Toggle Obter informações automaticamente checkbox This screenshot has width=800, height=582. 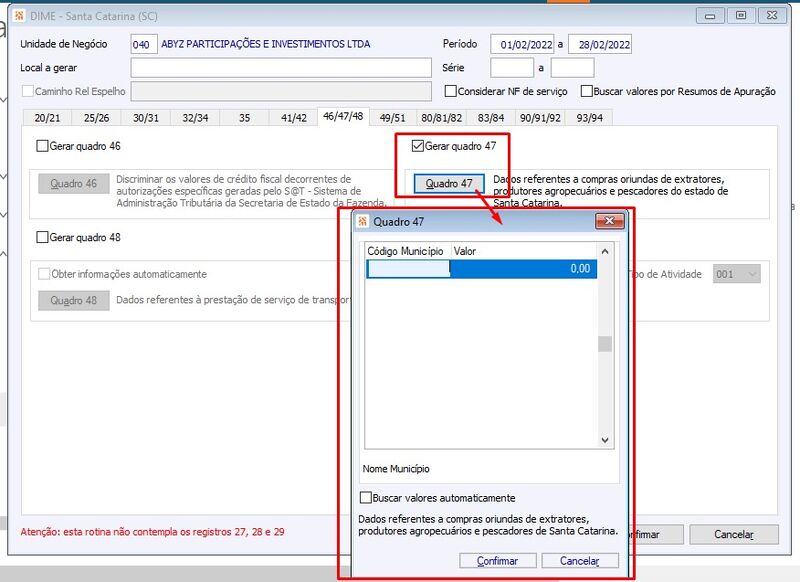(x=44, y=274)
